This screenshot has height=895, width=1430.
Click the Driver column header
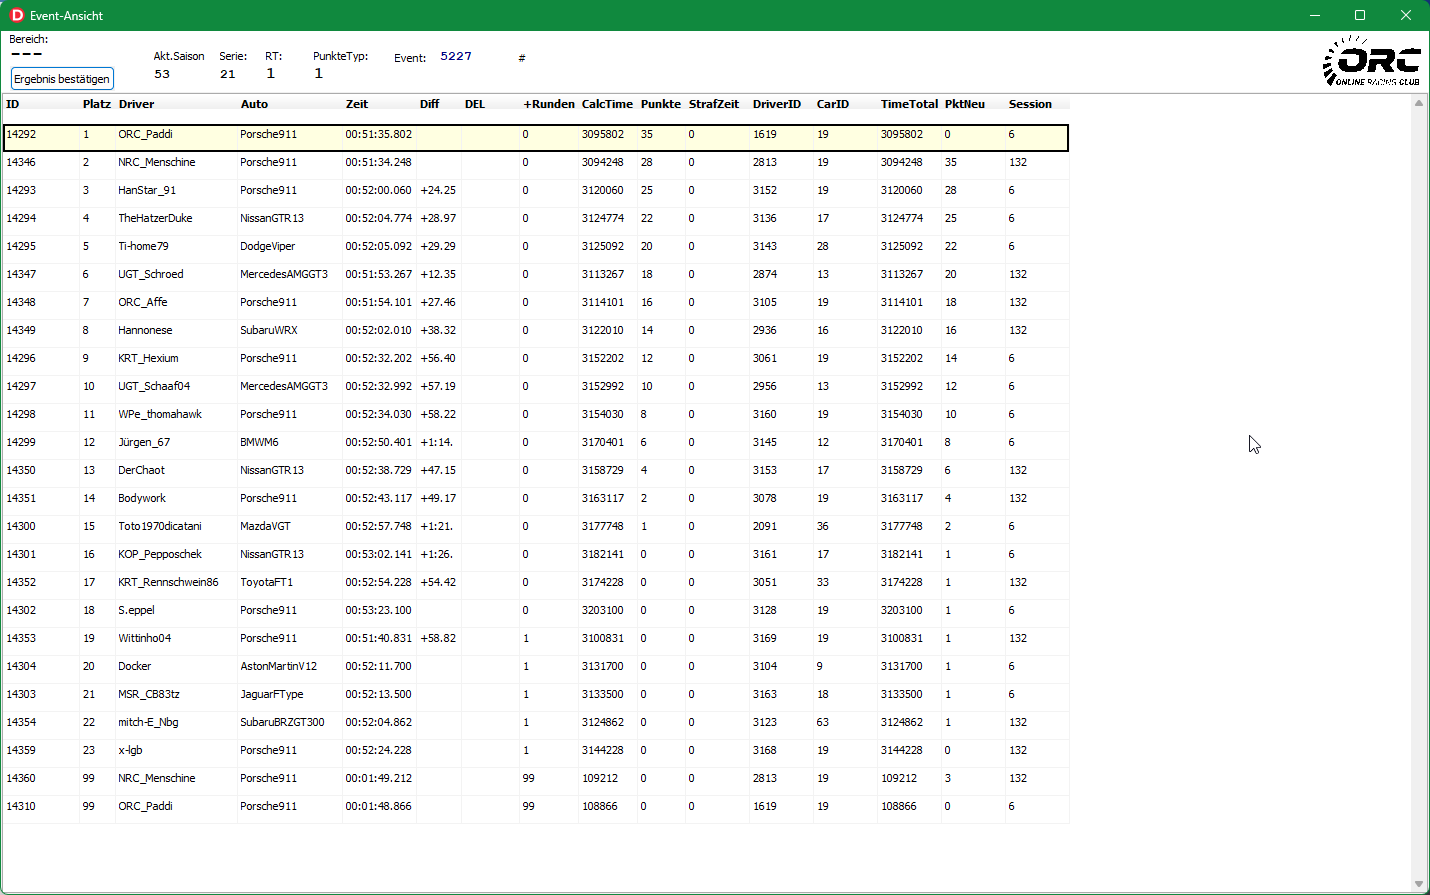pos(136,104)
